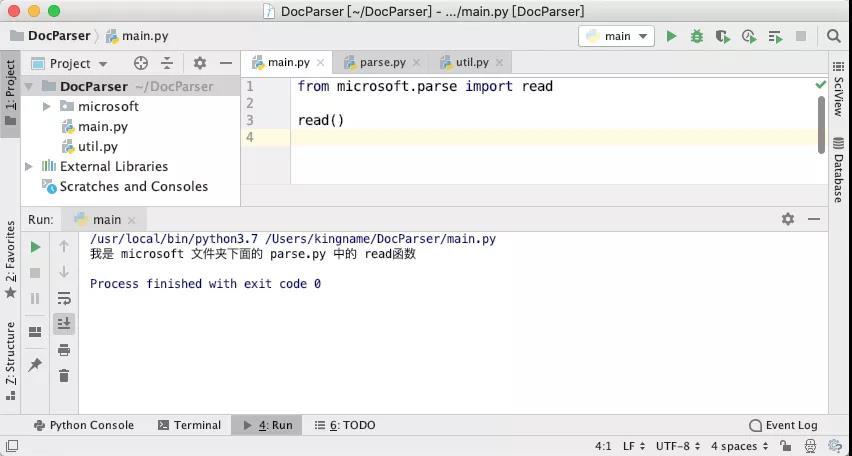Screen dimensions: 852x456
Task: Stop the running process from the top toolbar
Action: 801,36
